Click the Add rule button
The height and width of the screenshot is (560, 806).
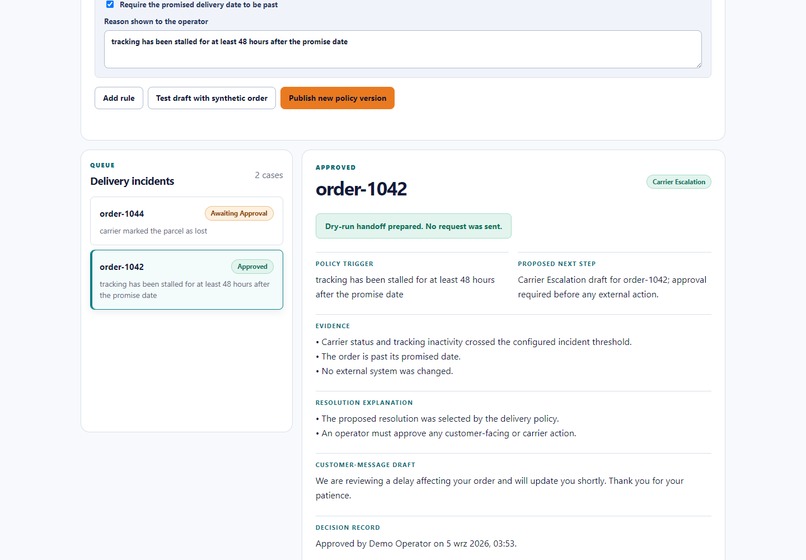coord(119,98)
